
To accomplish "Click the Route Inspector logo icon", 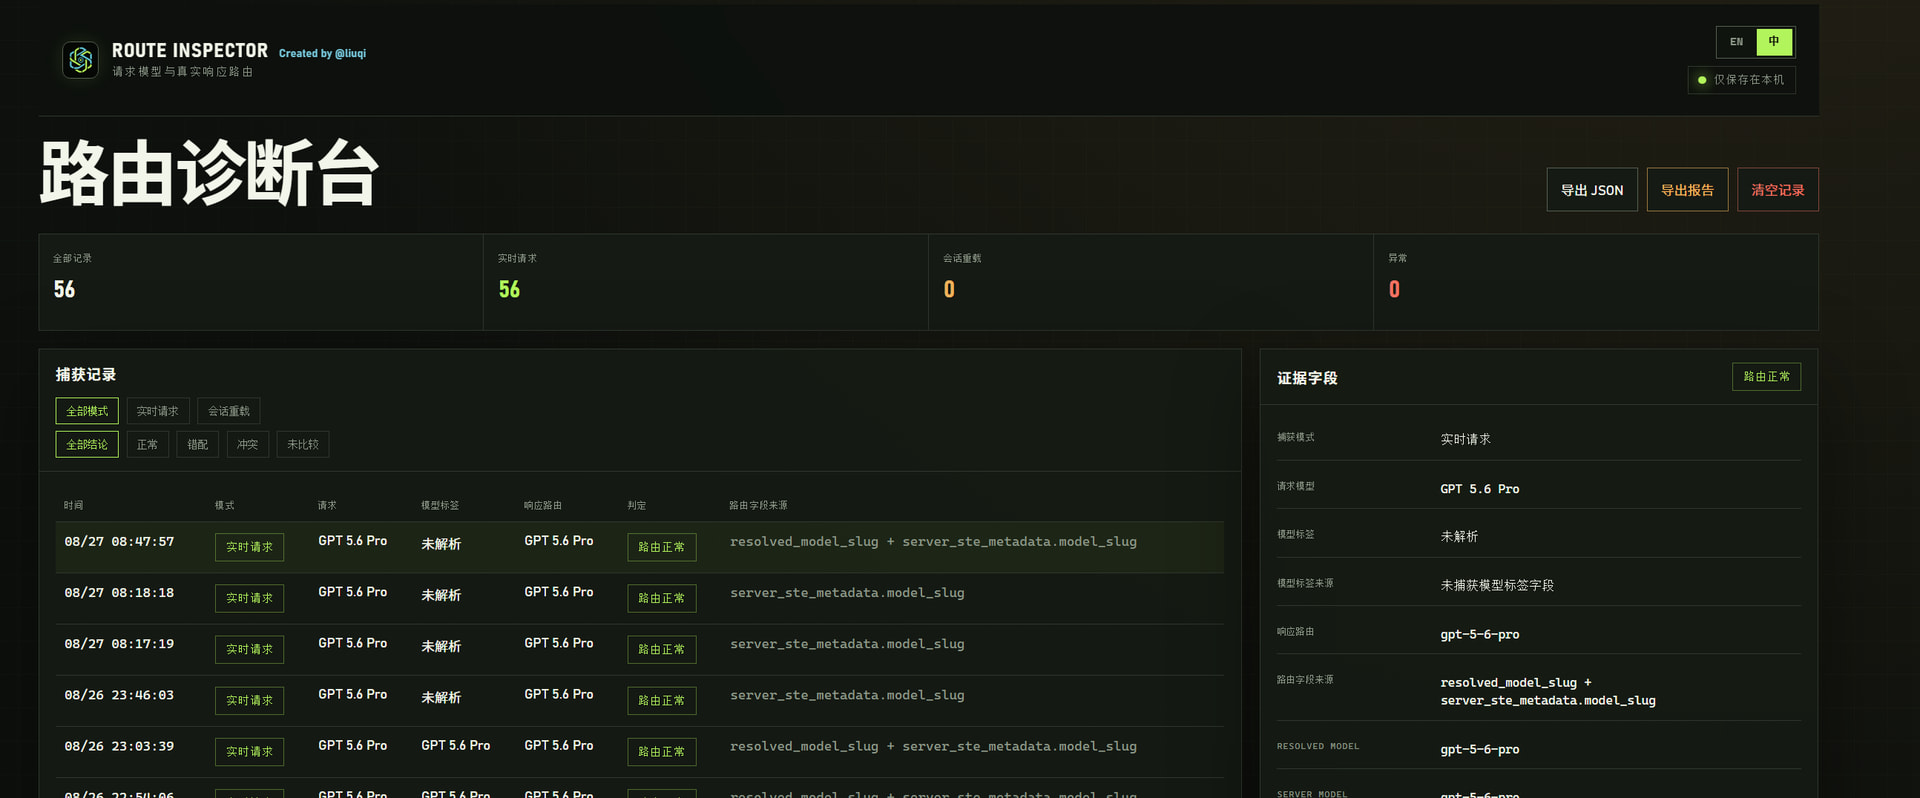I will 80,60.
